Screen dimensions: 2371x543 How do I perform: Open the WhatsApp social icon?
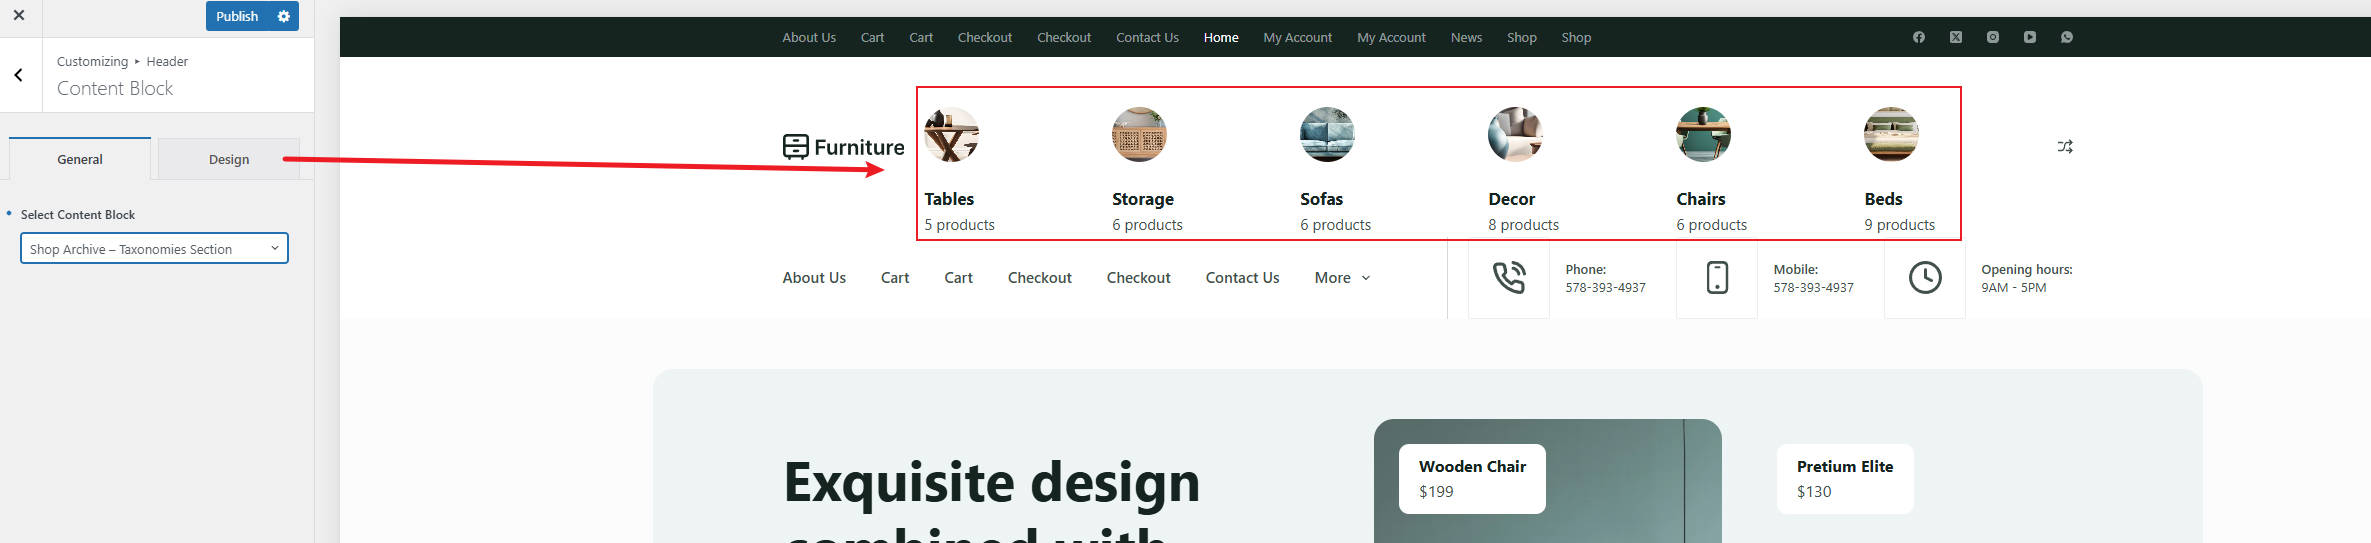pyautogui.click(x=2066, y=37)
